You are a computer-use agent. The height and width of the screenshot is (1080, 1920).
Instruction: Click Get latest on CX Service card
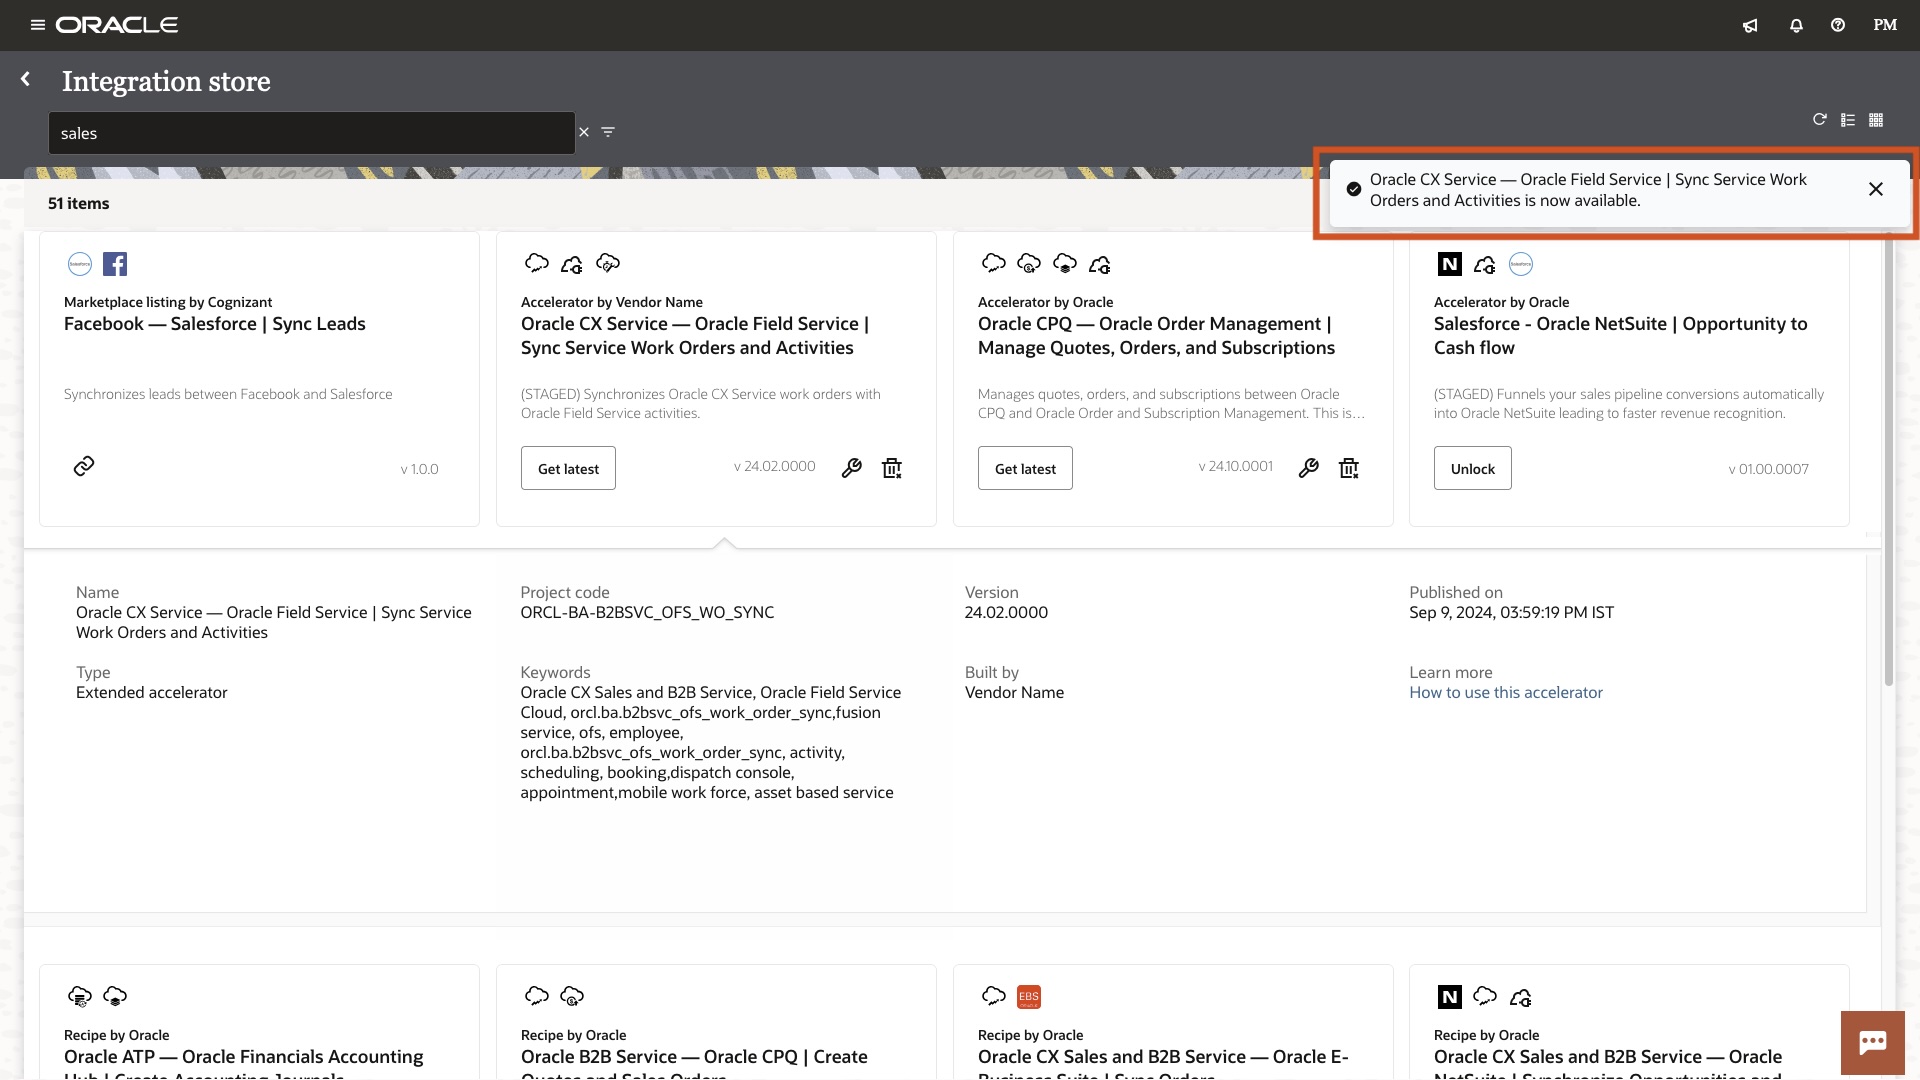pyautogui.click(x=568, y=468)
